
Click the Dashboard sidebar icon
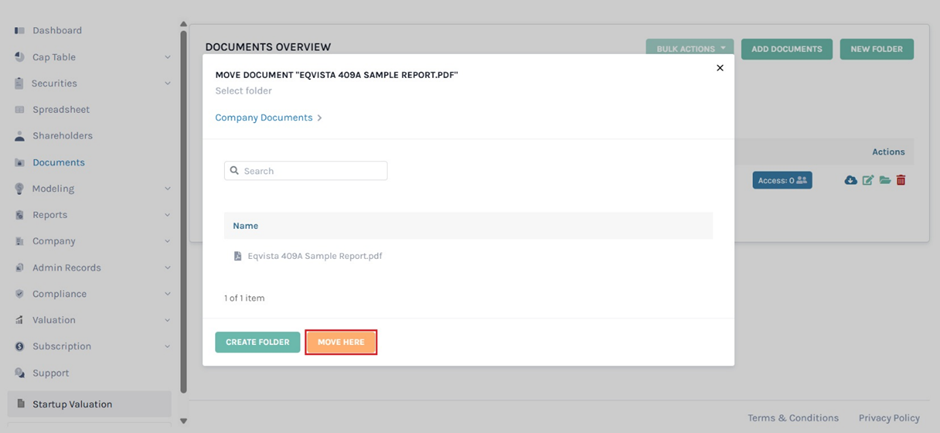(x=19, y=31)
